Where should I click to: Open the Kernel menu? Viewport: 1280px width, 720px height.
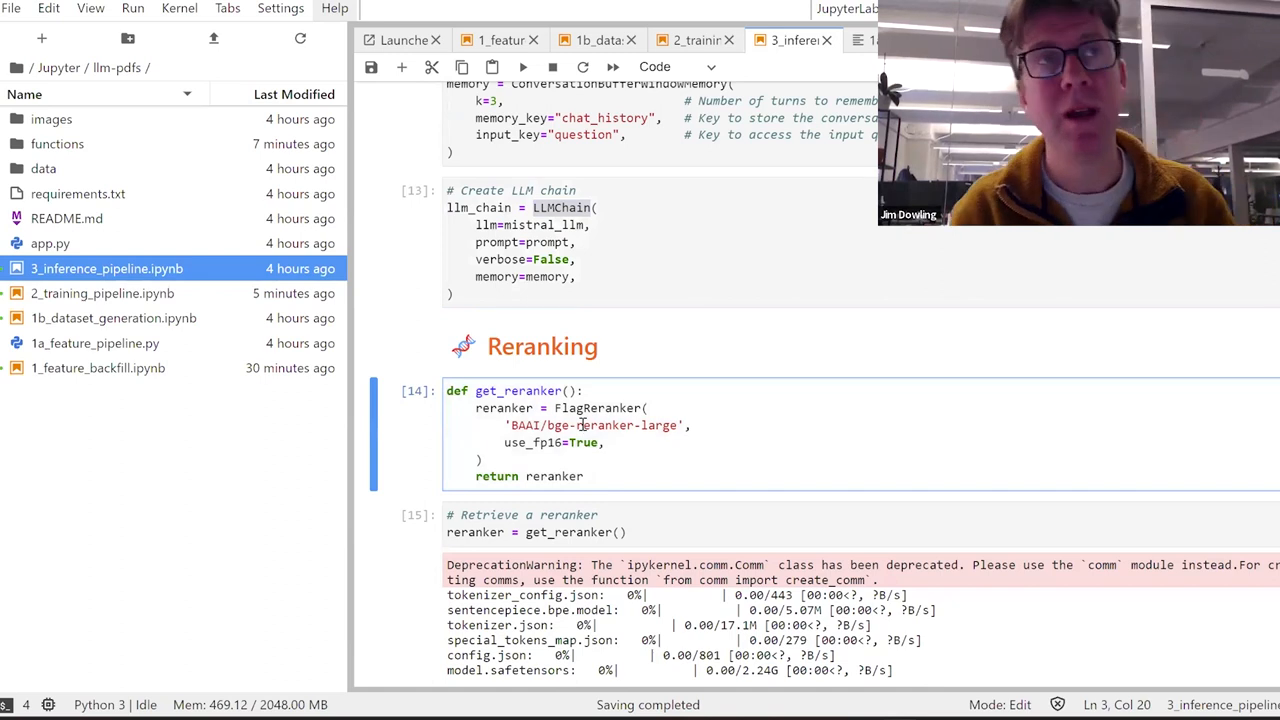179,8
